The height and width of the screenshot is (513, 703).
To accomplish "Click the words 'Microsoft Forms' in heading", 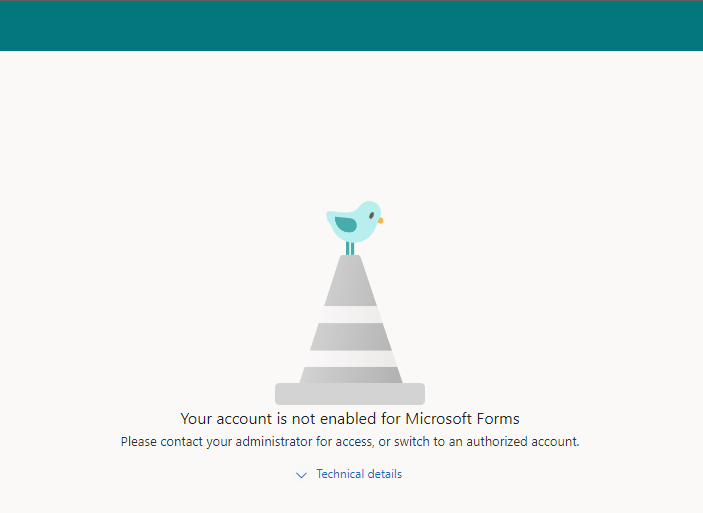I will [x=464, y=419].
